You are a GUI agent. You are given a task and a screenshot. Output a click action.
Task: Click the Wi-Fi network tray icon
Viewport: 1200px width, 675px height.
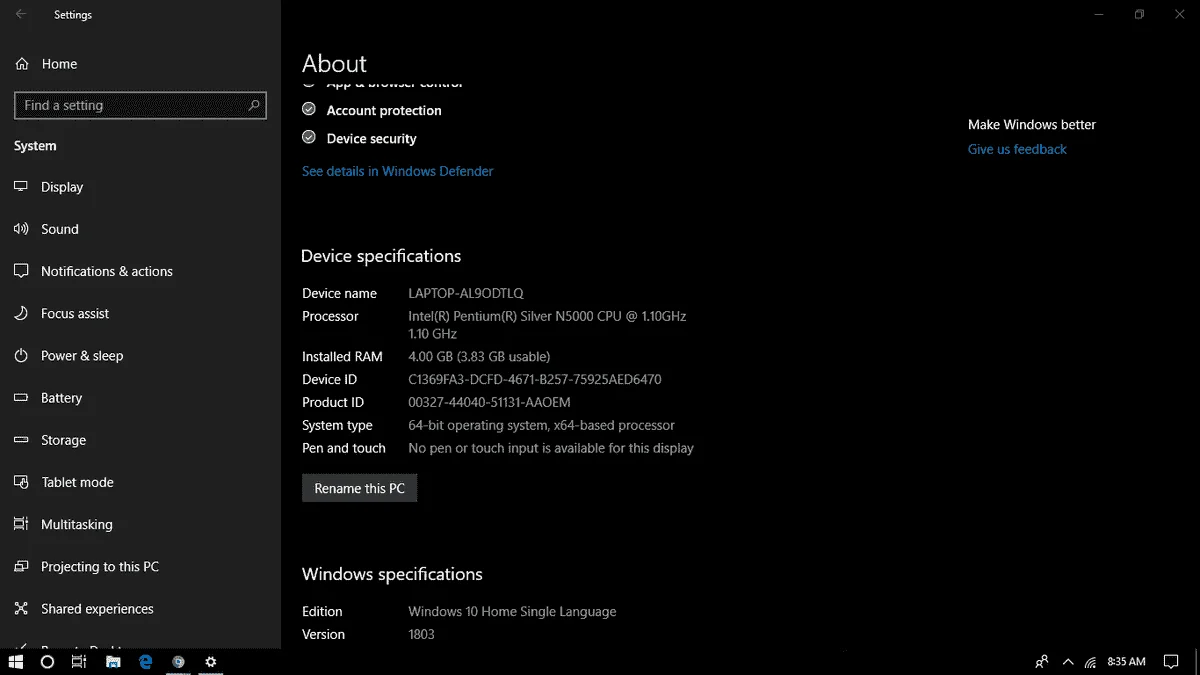click(1090, 662)
